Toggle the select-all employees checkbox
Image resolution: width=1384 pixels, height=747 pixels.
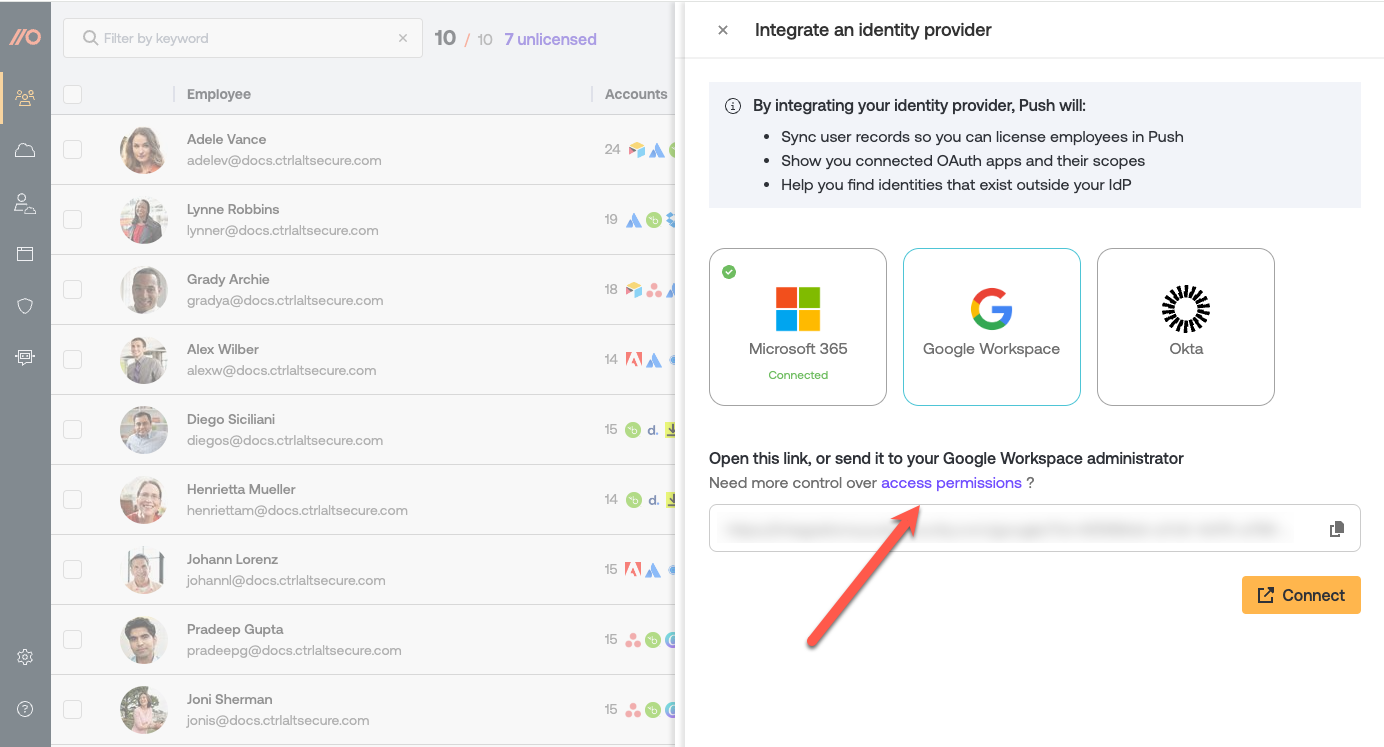pos(72,94)
